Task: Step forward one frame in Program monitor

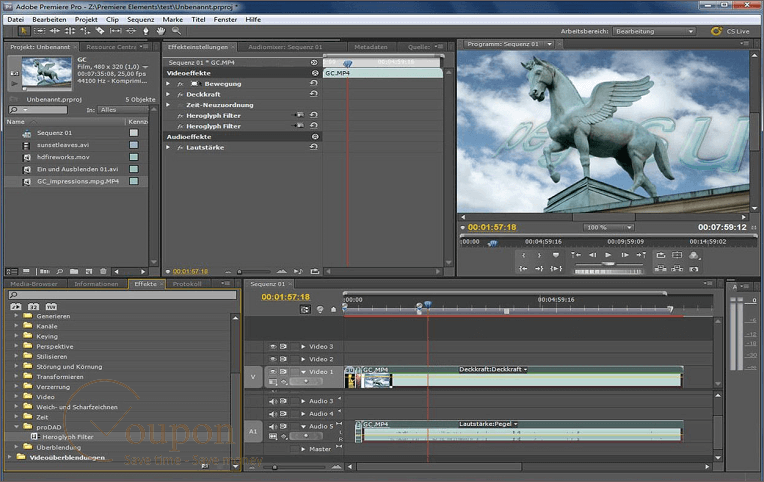Action: pos(625,255)
